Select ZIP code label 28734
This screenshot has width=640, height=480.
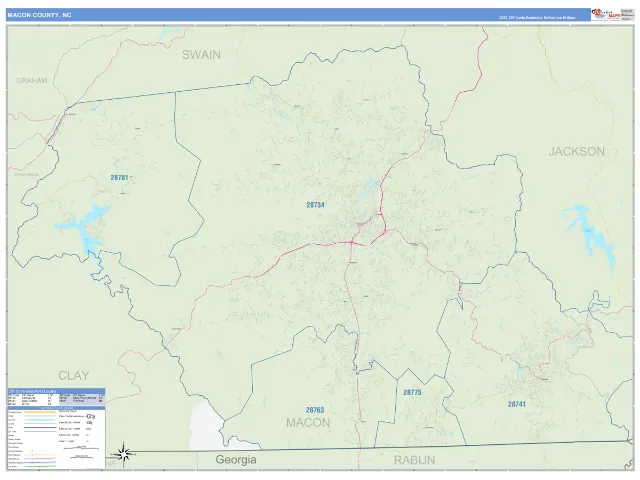(x=315, y=205)
